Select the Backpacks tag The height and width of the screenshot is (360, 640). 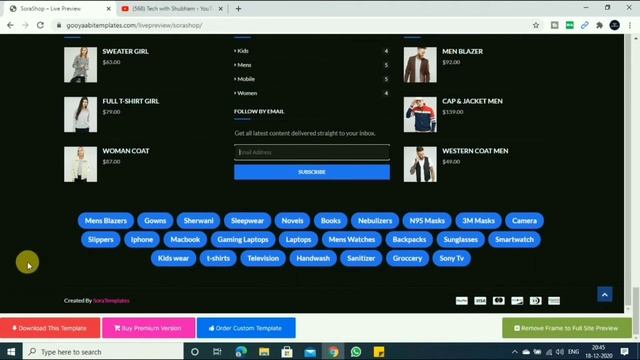409,240
